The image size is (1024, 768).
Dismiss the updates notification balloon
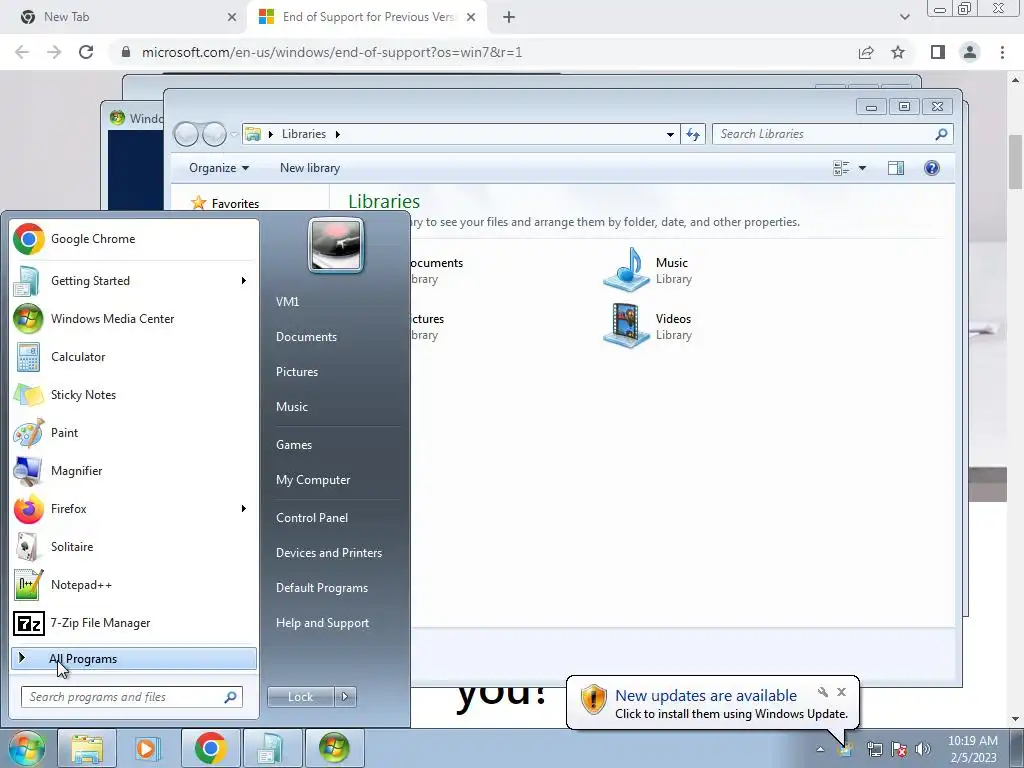(x=842, y=692)
